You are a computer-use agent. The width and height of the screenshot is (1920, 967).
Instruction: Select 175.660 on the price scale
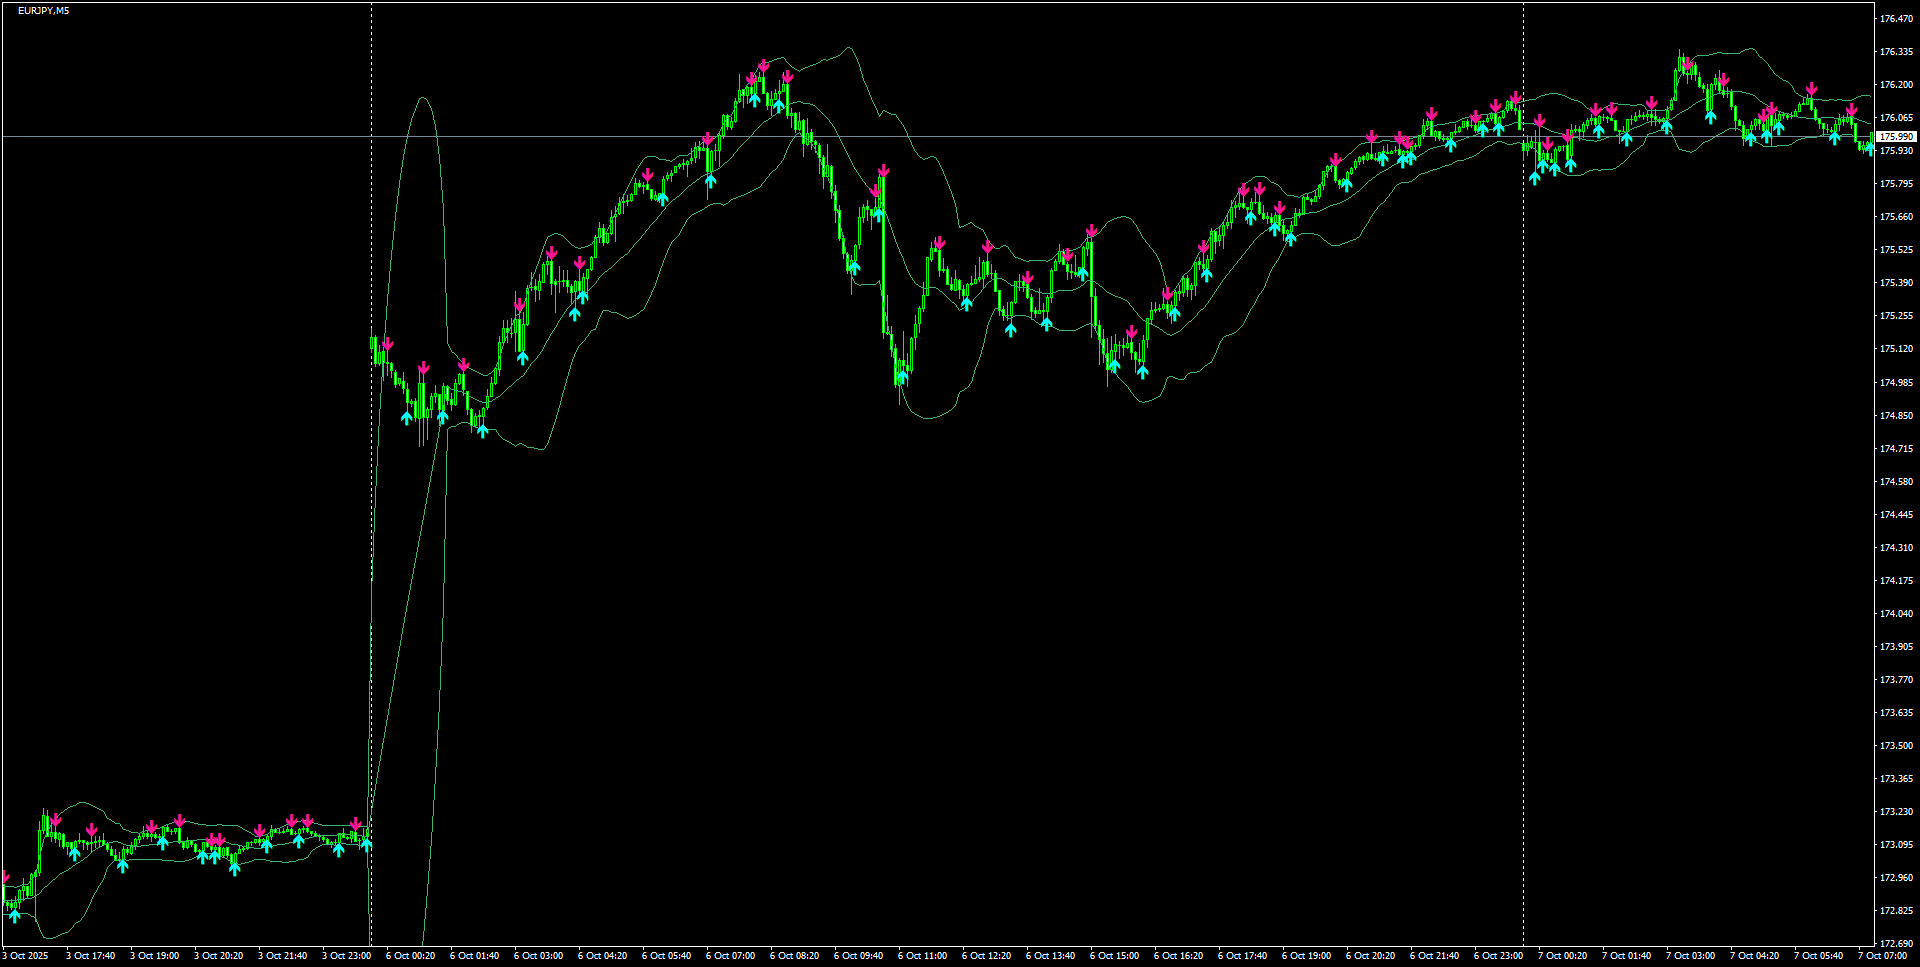(1897, 217)
